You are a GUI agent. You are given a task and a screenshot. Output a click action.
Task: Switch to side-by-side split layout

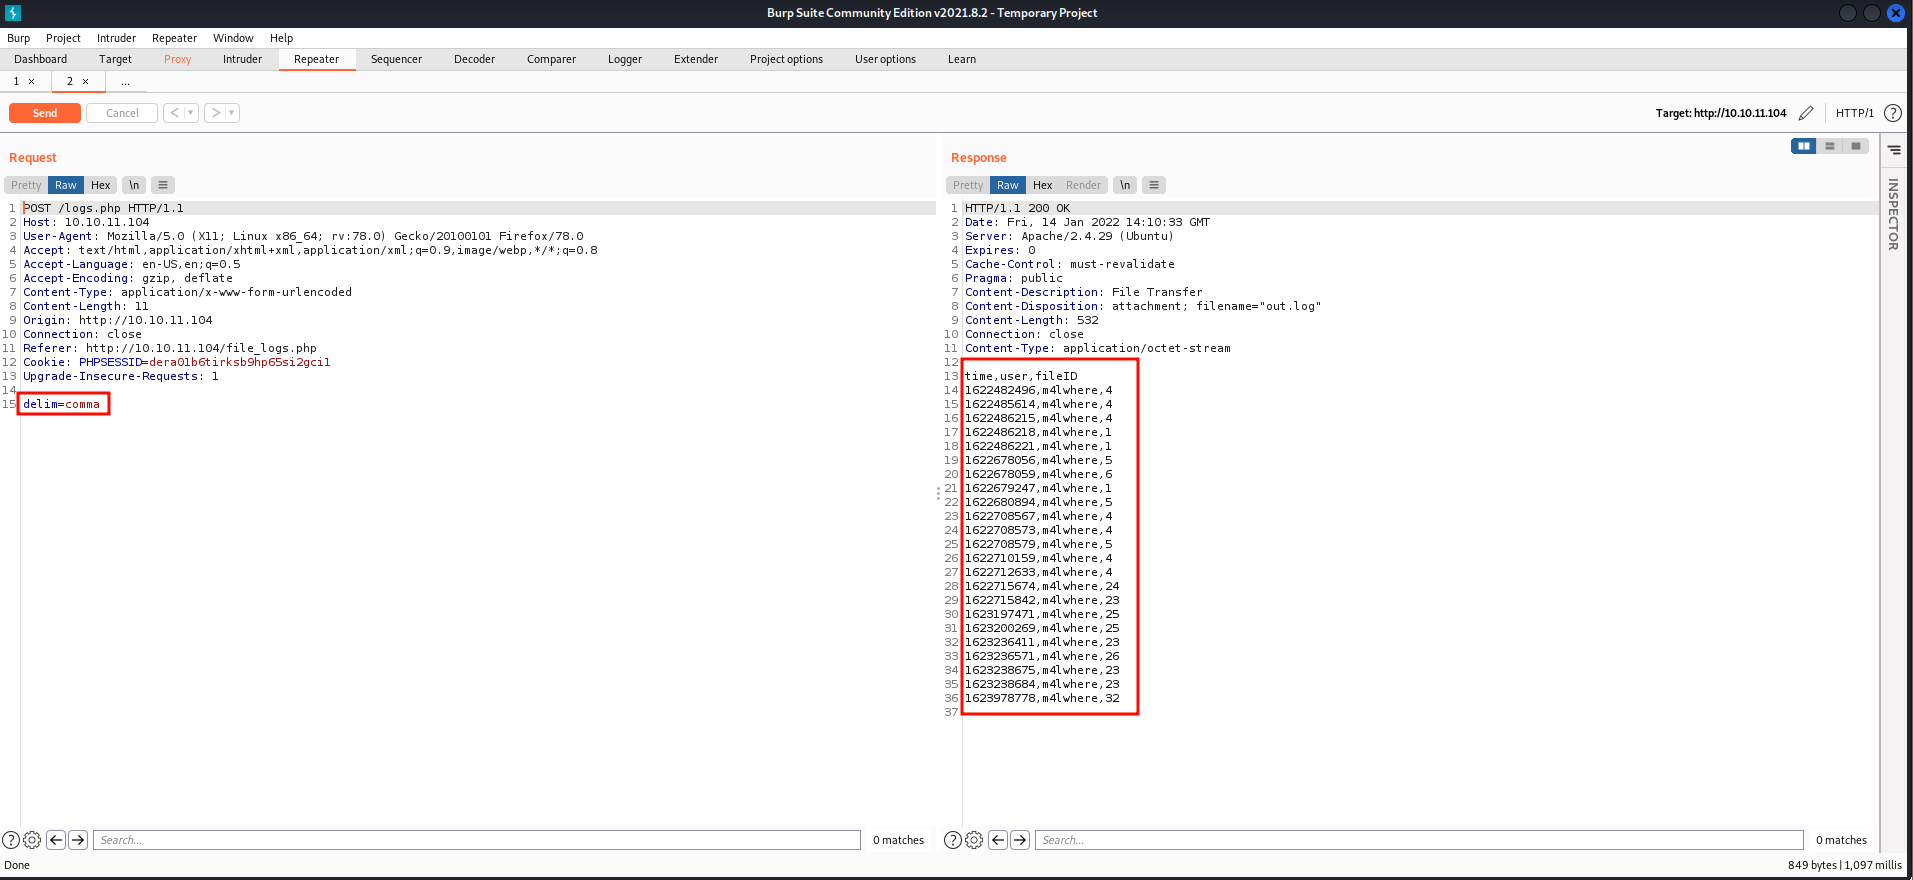click(x=1803, y=146)
